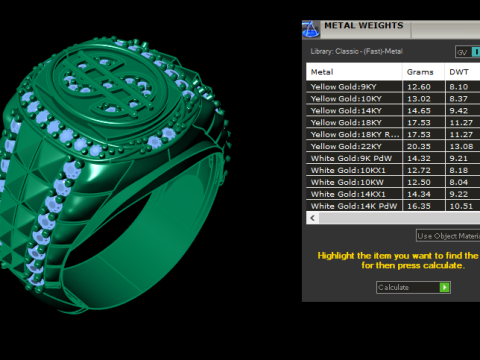Click the 13.08 DWT value
480x360 pixels.
pos(461,147)
